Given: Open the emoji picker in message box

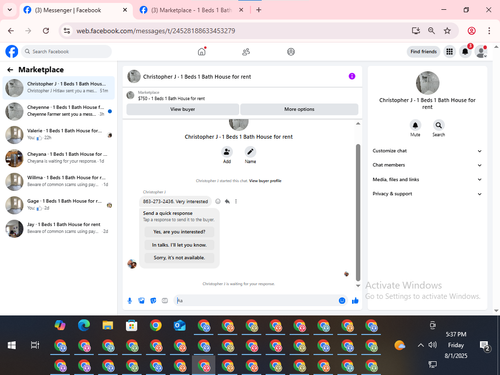Looking at the screenshot, I should point(342,301).
